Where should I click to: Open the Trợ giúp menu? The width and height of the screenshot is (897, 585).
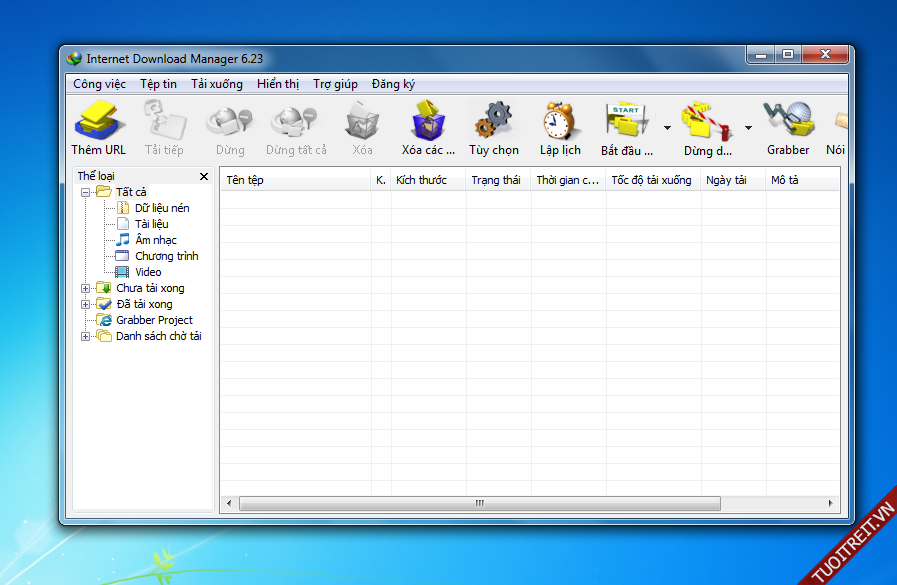pyautogui.click(x=335, y=84)
